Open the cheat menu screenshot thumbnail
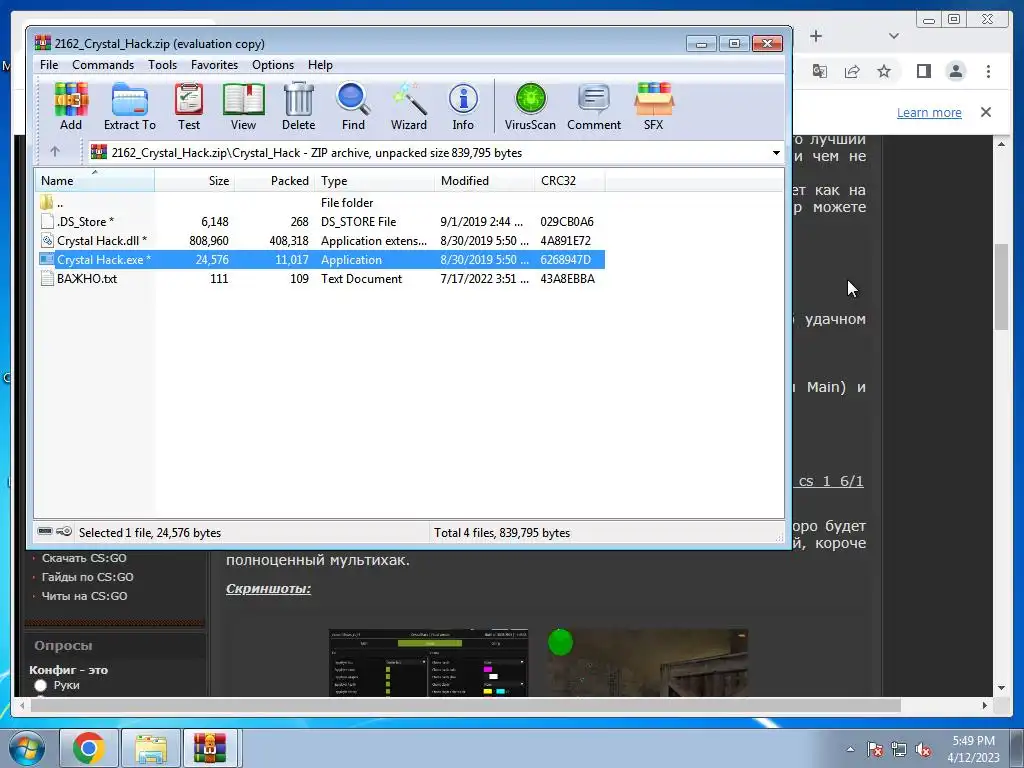Image resolution: width=1024 pixels, height=768 pixels. [428, 662]
